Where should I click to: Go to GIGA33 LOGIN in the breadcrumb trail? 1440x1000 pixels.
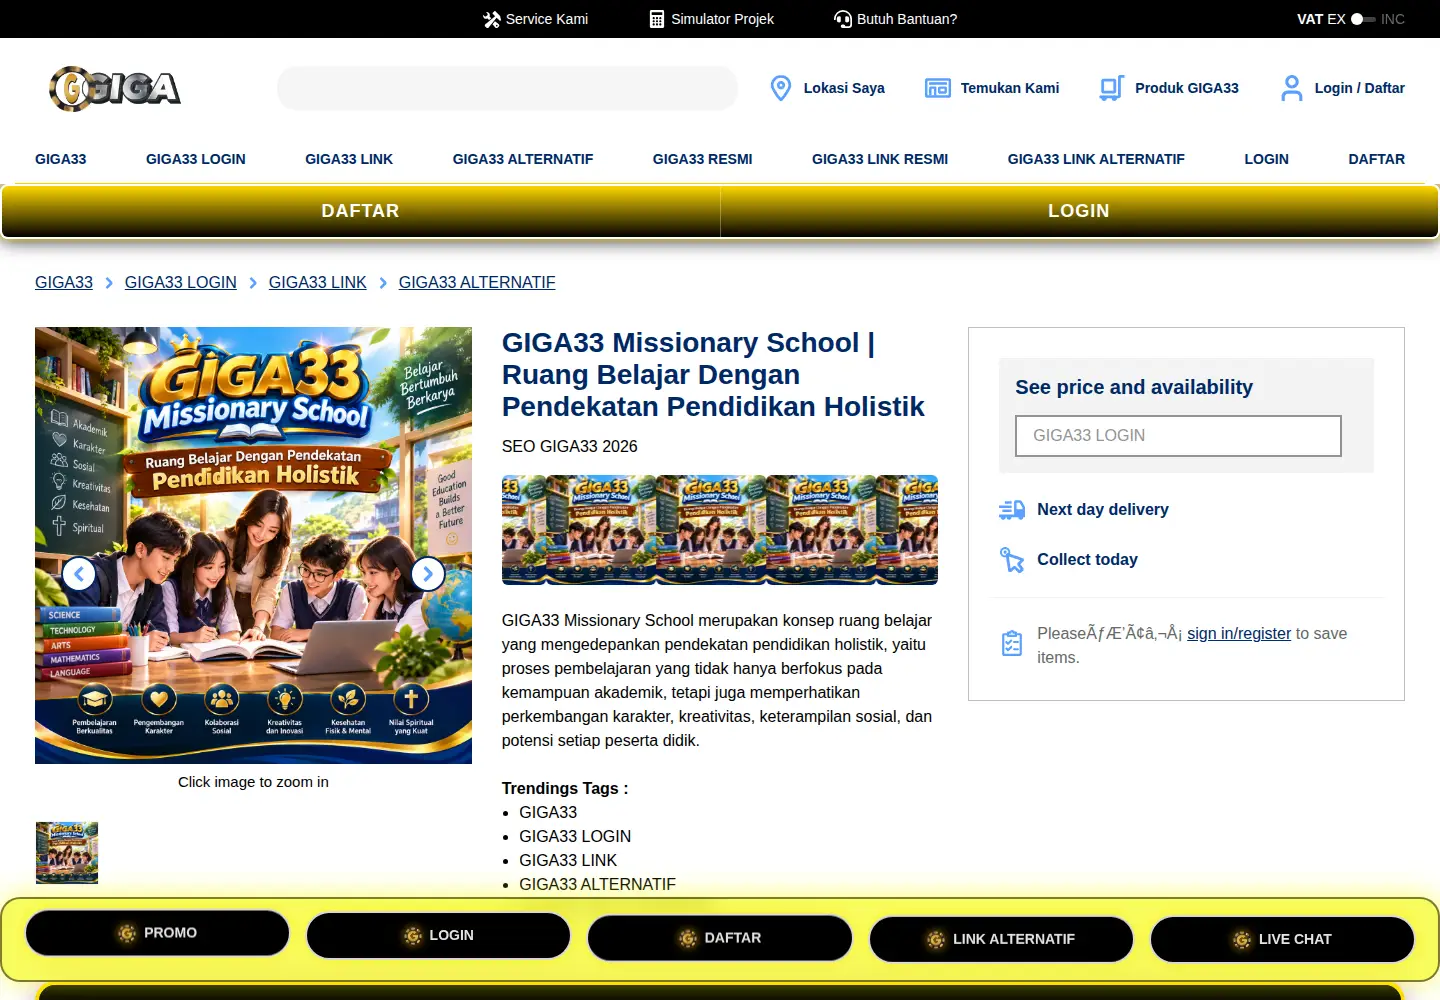pos(181,283)
